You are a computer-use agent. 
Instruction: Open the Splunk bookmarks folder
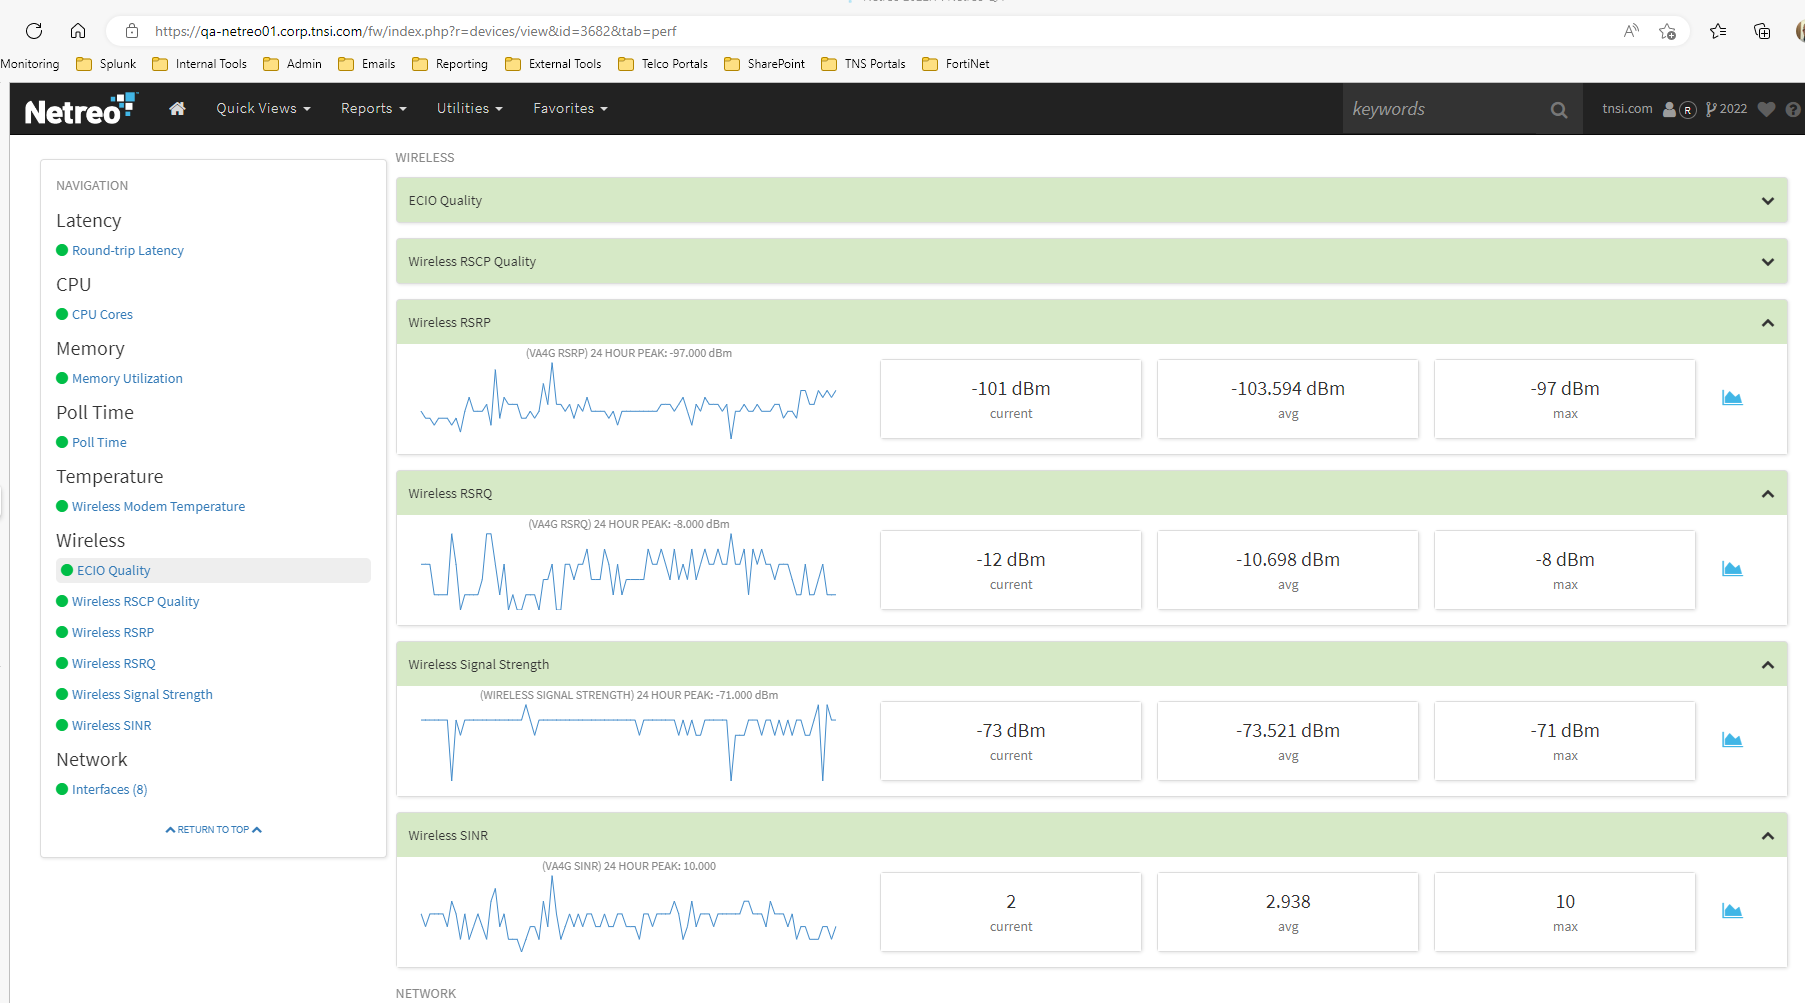pos(106,64)
